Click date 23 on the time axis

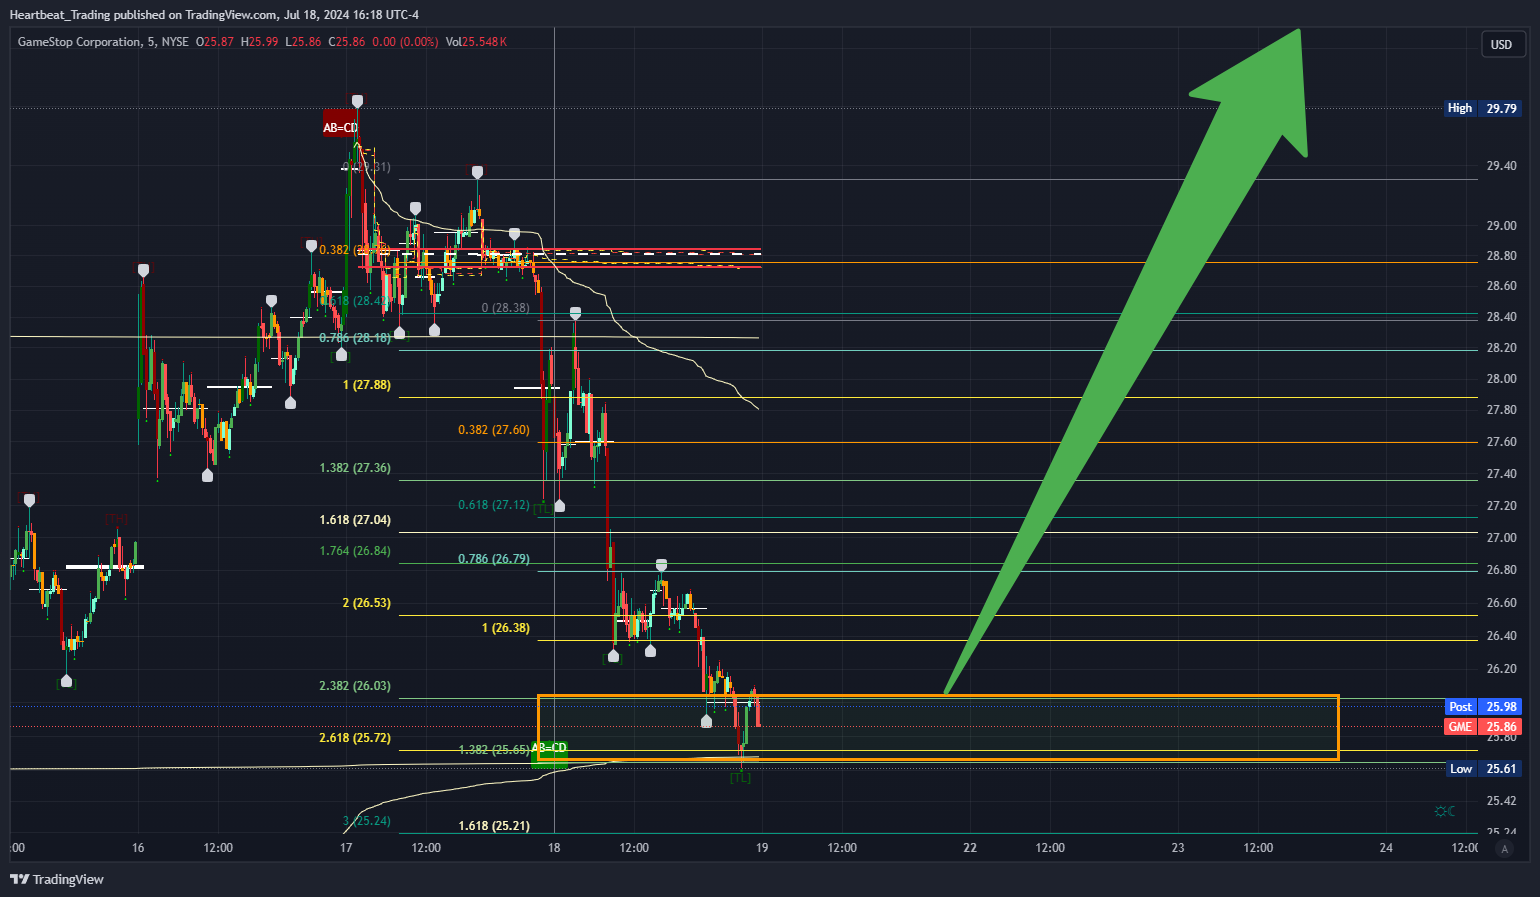[x=1178, y=848]
